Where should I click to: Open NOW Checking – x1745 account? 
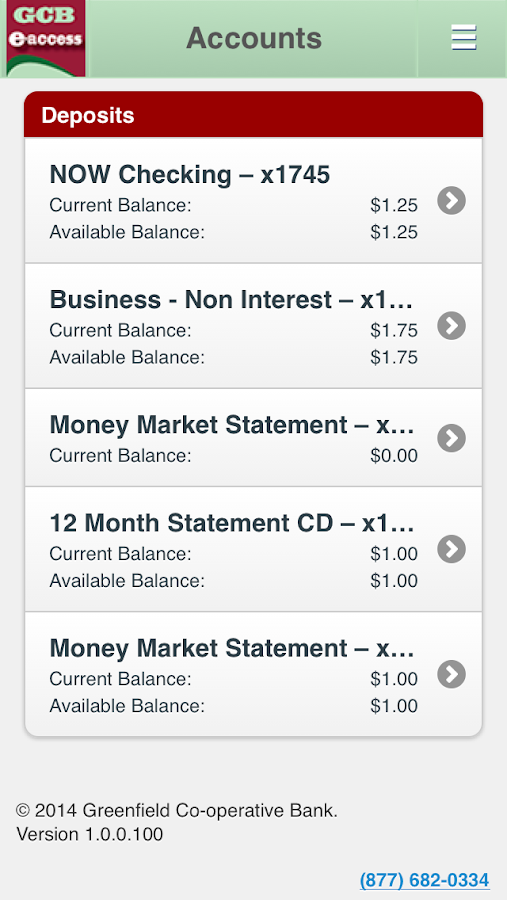pos(253,200)
